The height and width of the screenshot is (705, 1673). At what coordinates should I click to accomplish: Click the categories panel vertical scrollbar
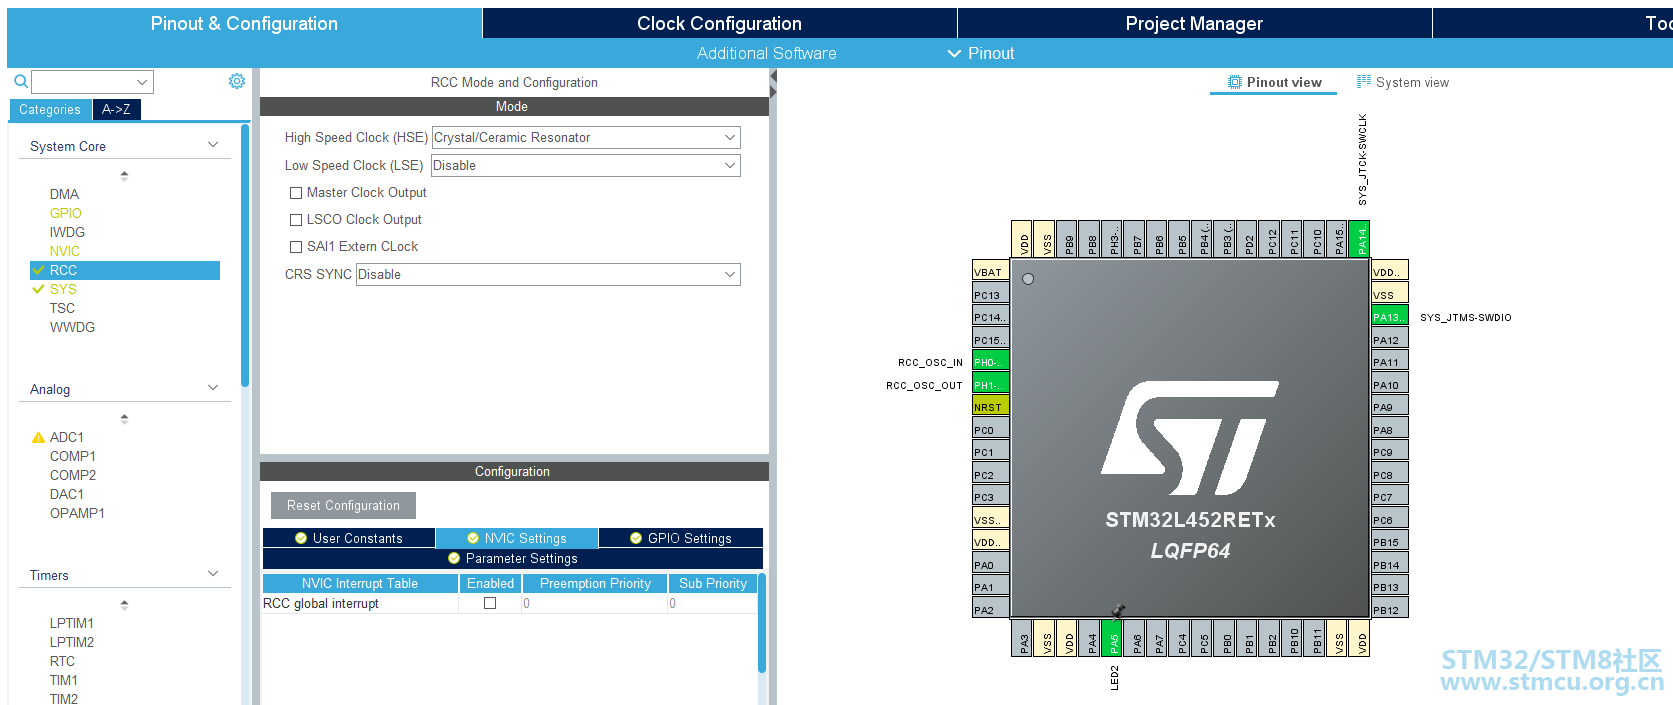[x=245, y=255]
